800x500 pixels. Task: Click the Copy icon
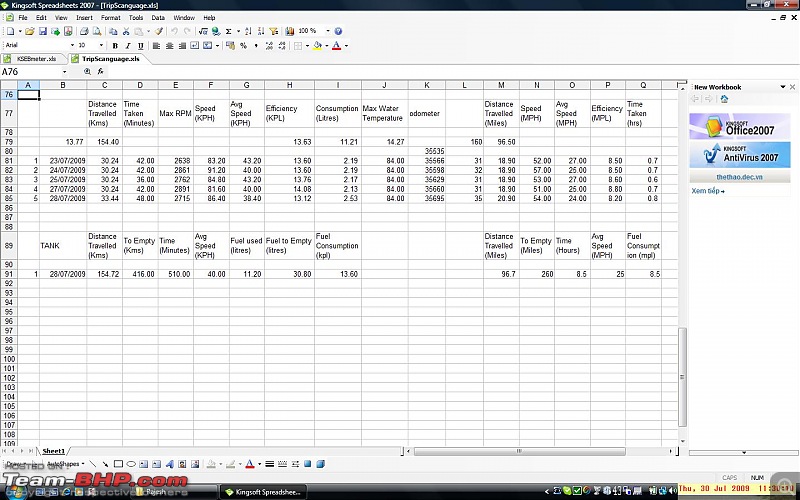pyautogui.click(x=113, y=32)
